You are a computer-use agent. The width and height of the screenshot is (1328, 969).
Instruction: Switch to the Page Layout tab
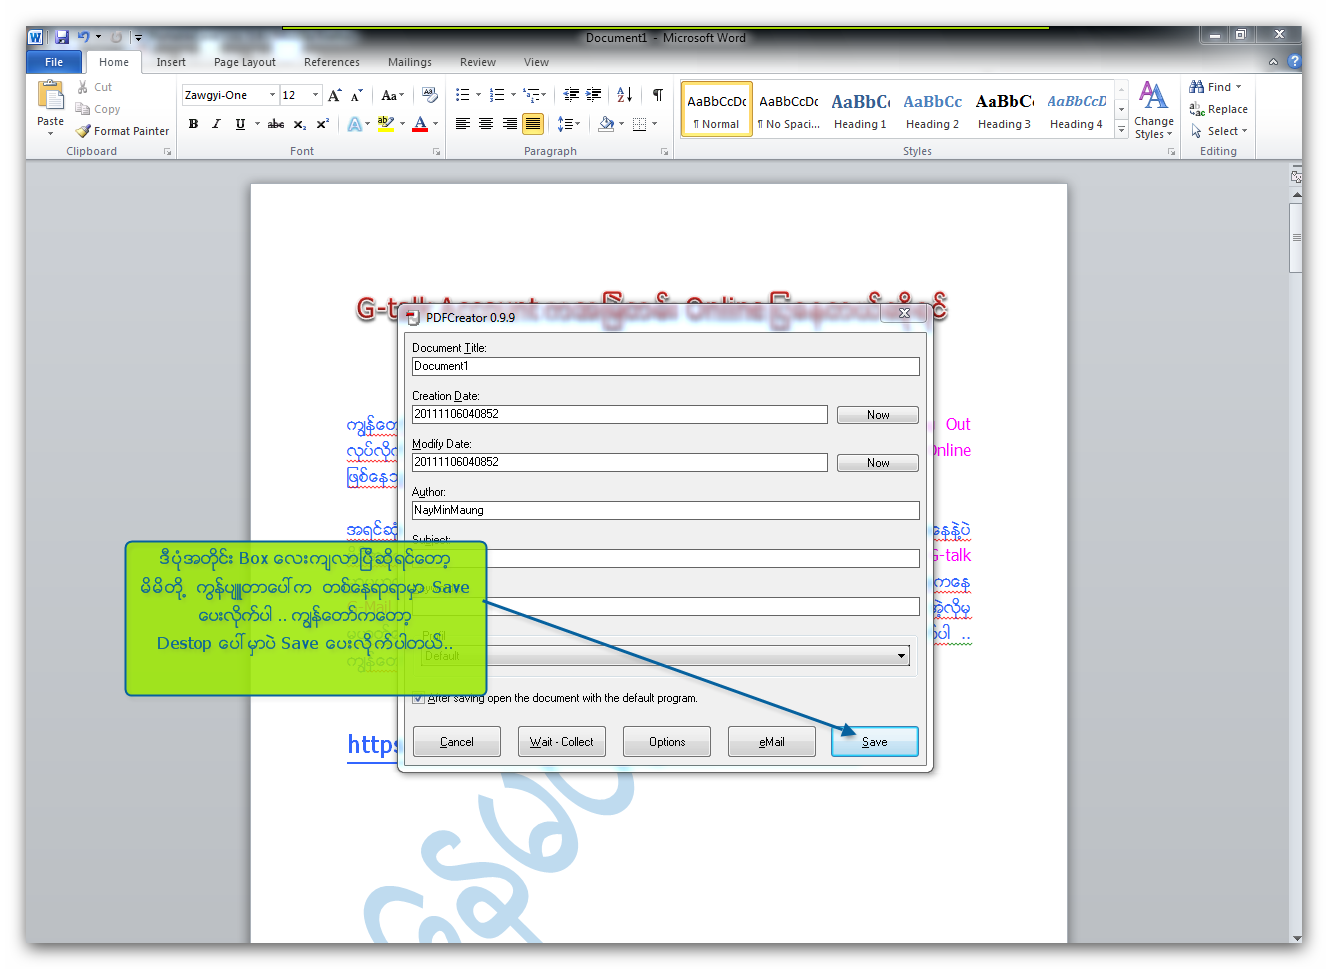point(245,62)
